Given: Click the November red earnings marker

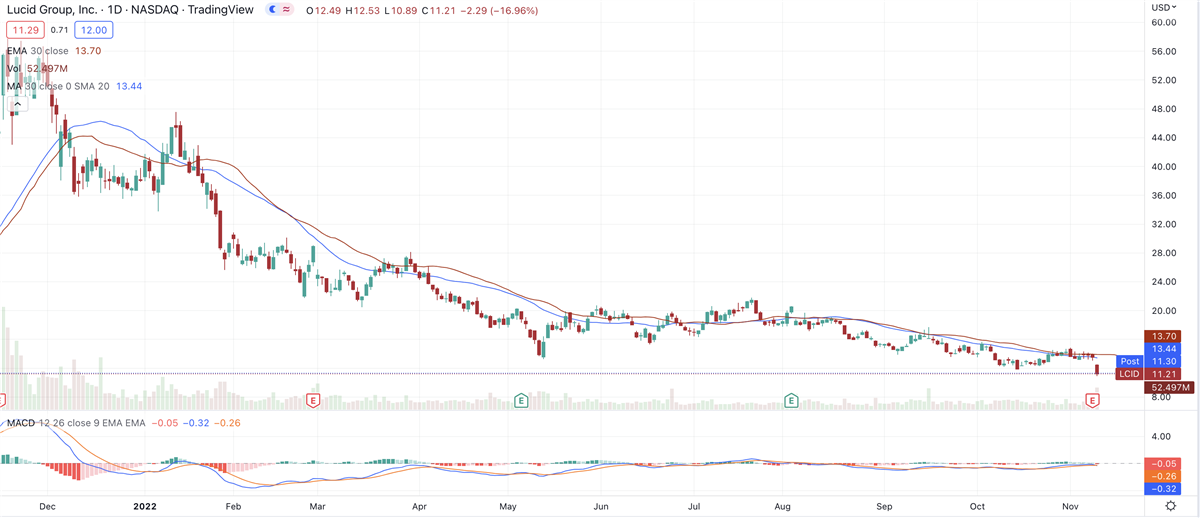Looking at the screenshot, I should point(1093,400).
